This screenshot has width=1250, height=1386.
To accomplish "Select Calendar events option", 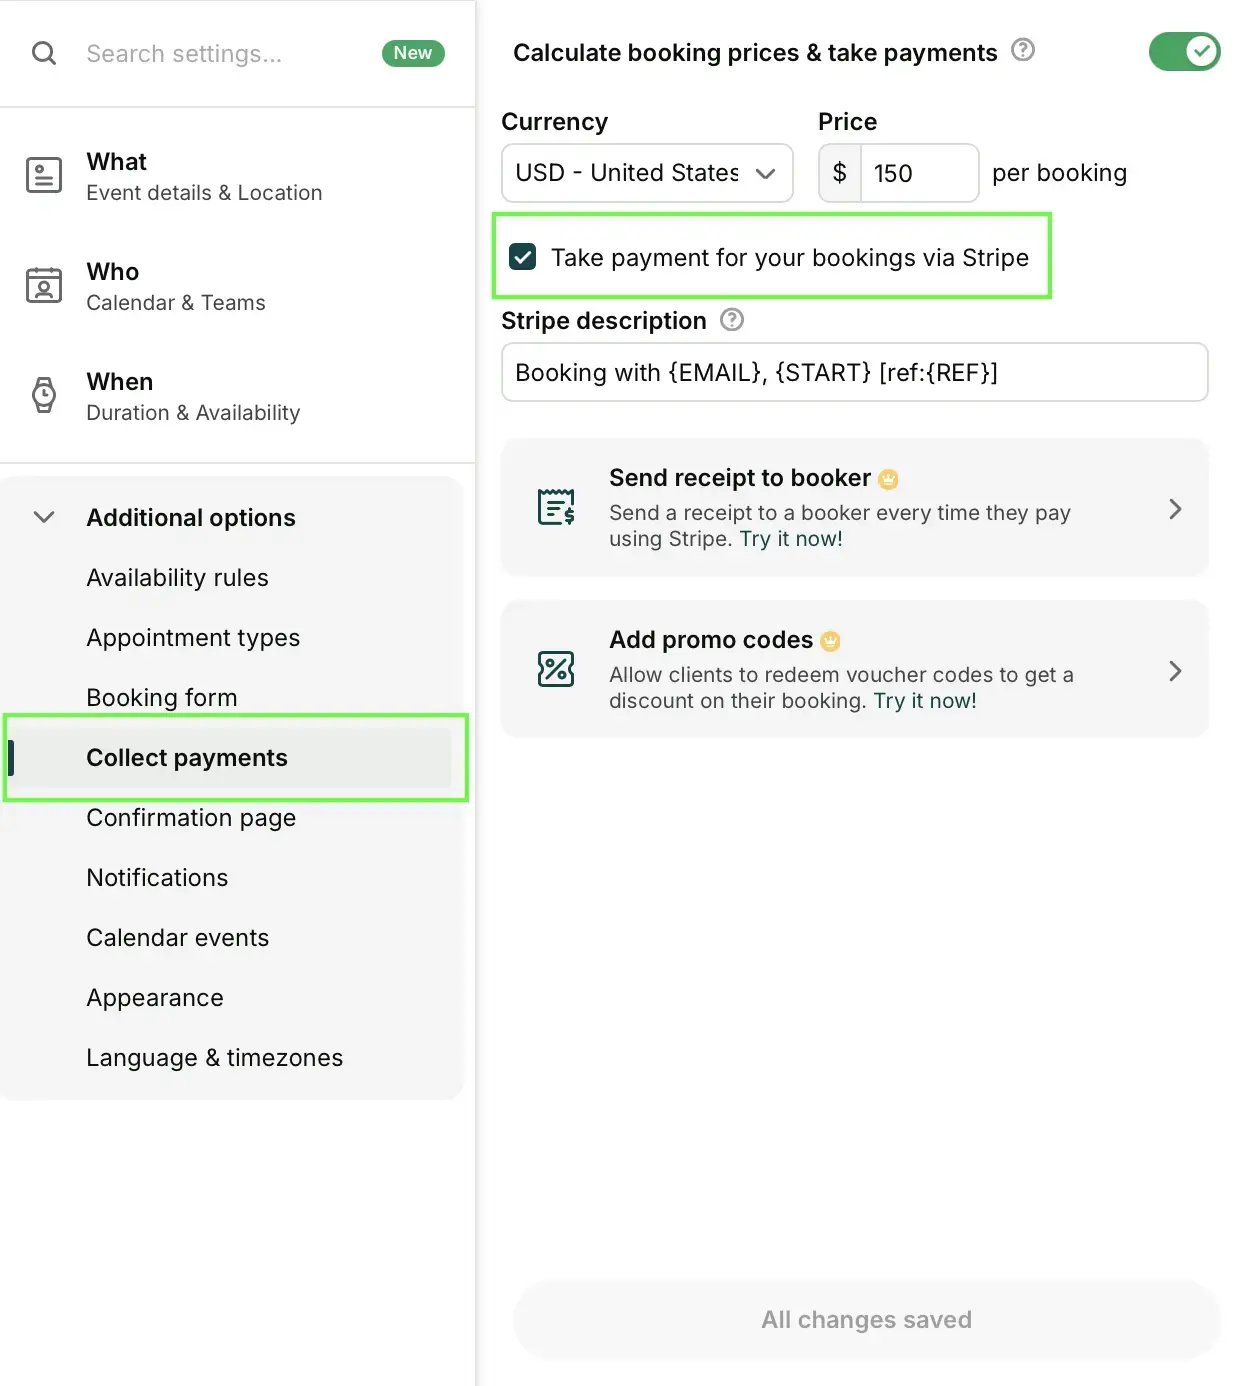I will (178, 938).
